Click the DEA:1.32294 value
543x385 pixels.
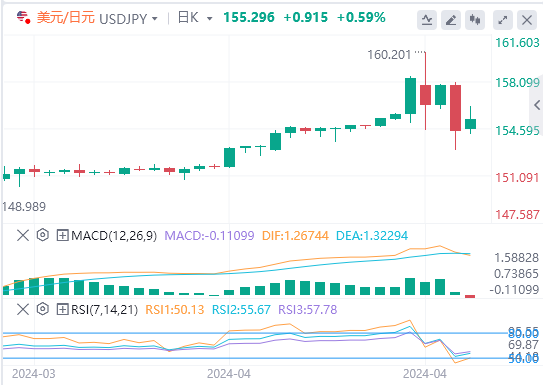[372, 236]
